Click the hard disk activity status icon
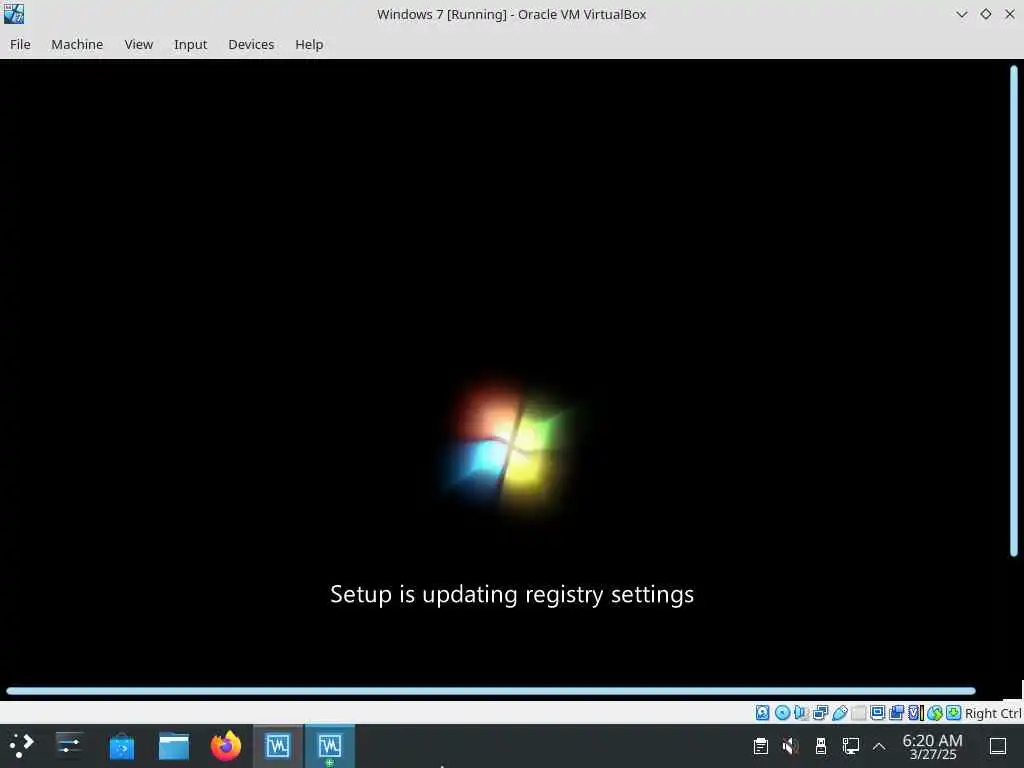Image resolution: width=1024 pixels, height=768 pixels. (x=762, y=712)
